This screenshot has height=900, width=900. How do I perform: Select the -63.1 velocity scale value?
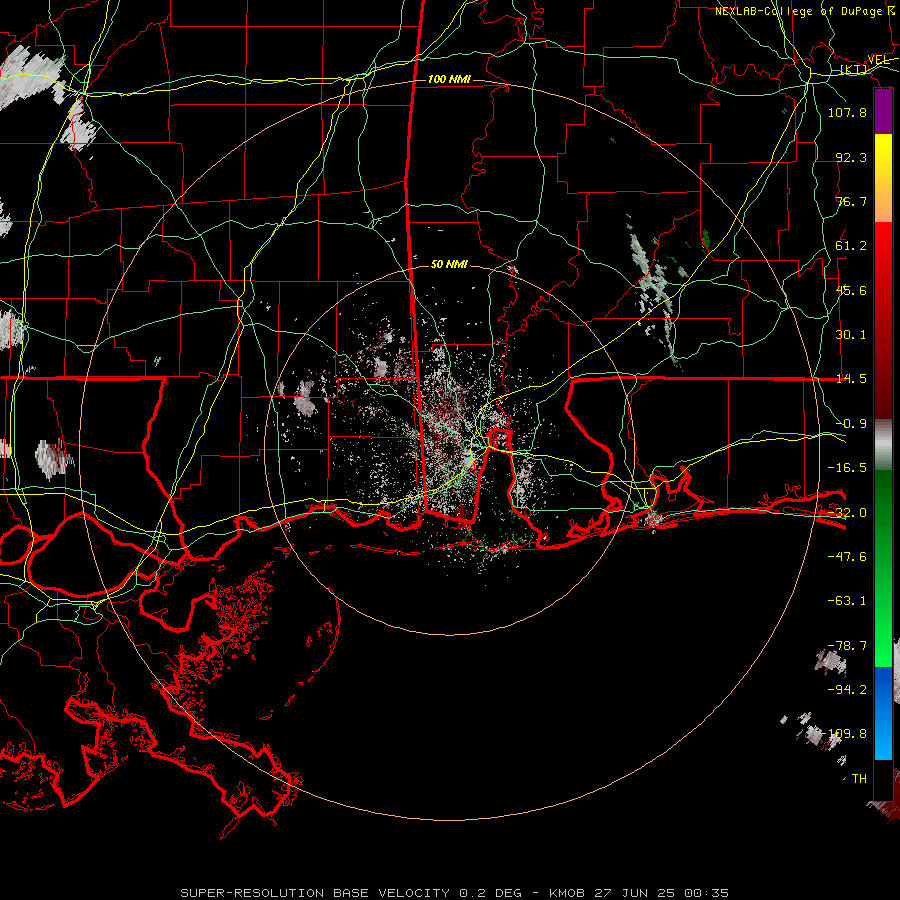point(847,601)
